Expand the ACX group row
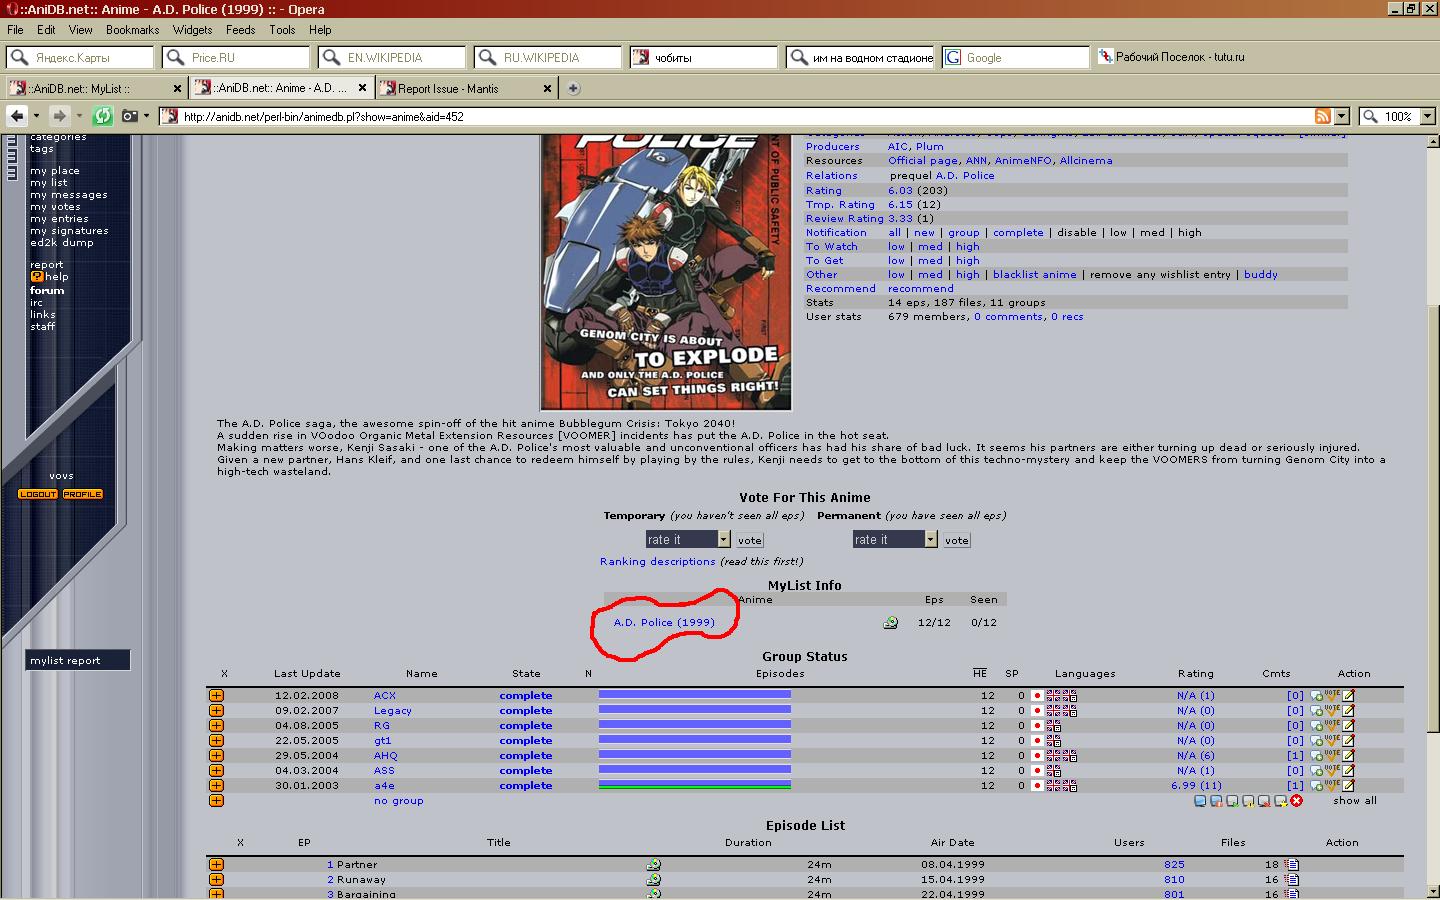1440x900 pixels. [x=216, y=695]
